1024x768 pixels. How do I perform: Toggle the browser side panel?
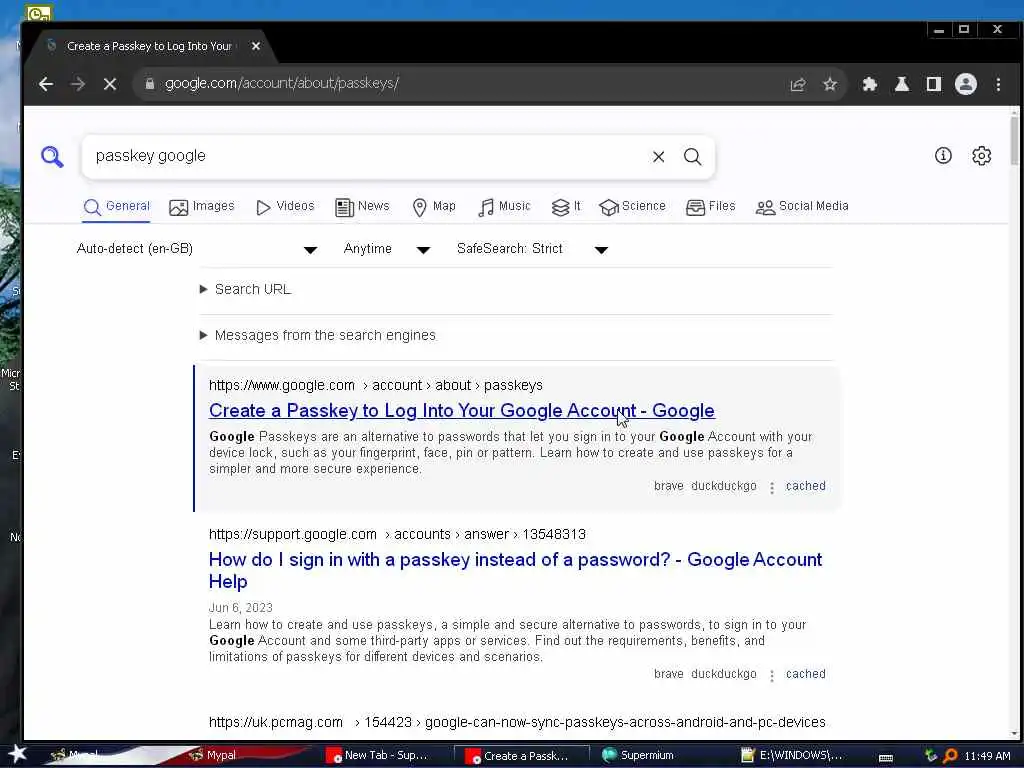tap(934, 84)
